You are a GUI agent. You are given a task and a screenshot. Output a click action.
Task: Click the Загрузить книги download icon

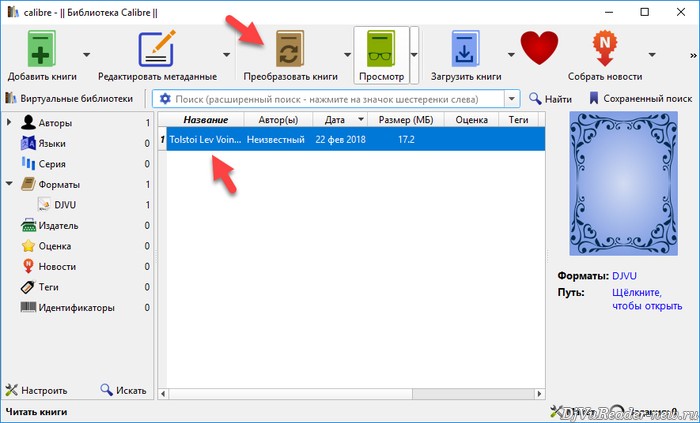465,48
